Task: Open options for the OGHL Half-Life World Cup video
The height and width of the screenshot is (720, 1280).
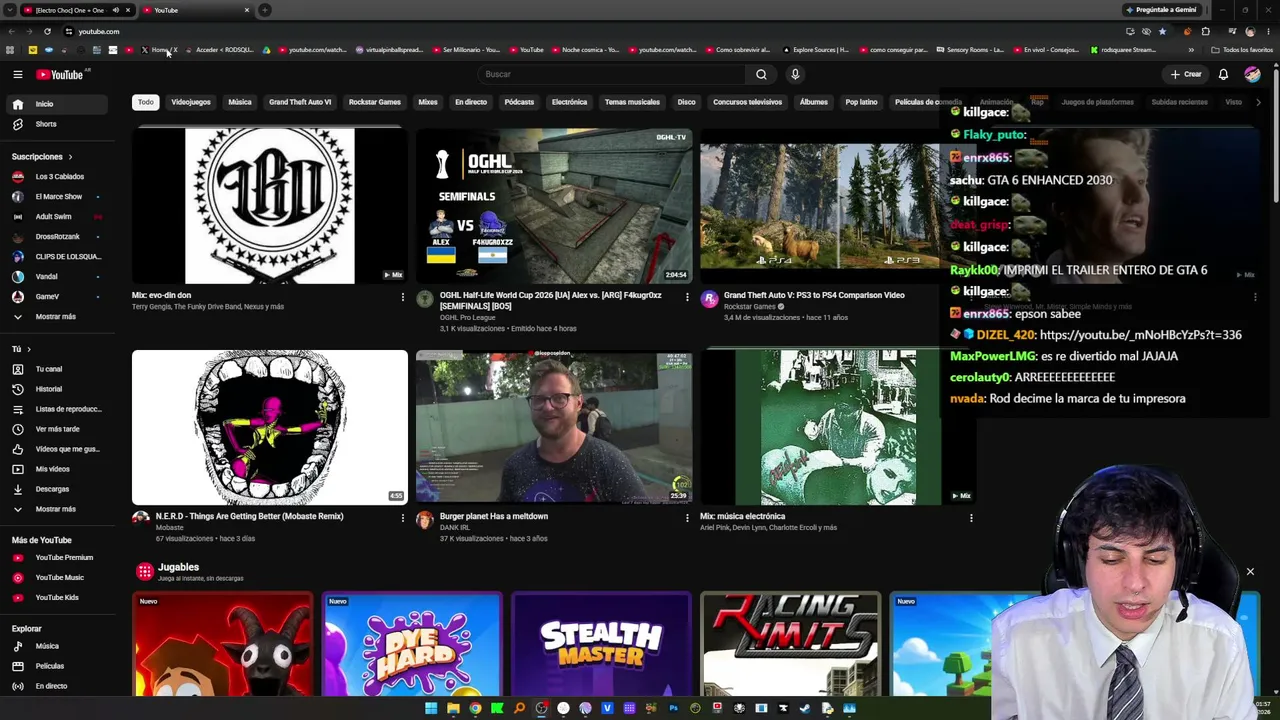Action: pyautogui.click(x=687, y=297)
